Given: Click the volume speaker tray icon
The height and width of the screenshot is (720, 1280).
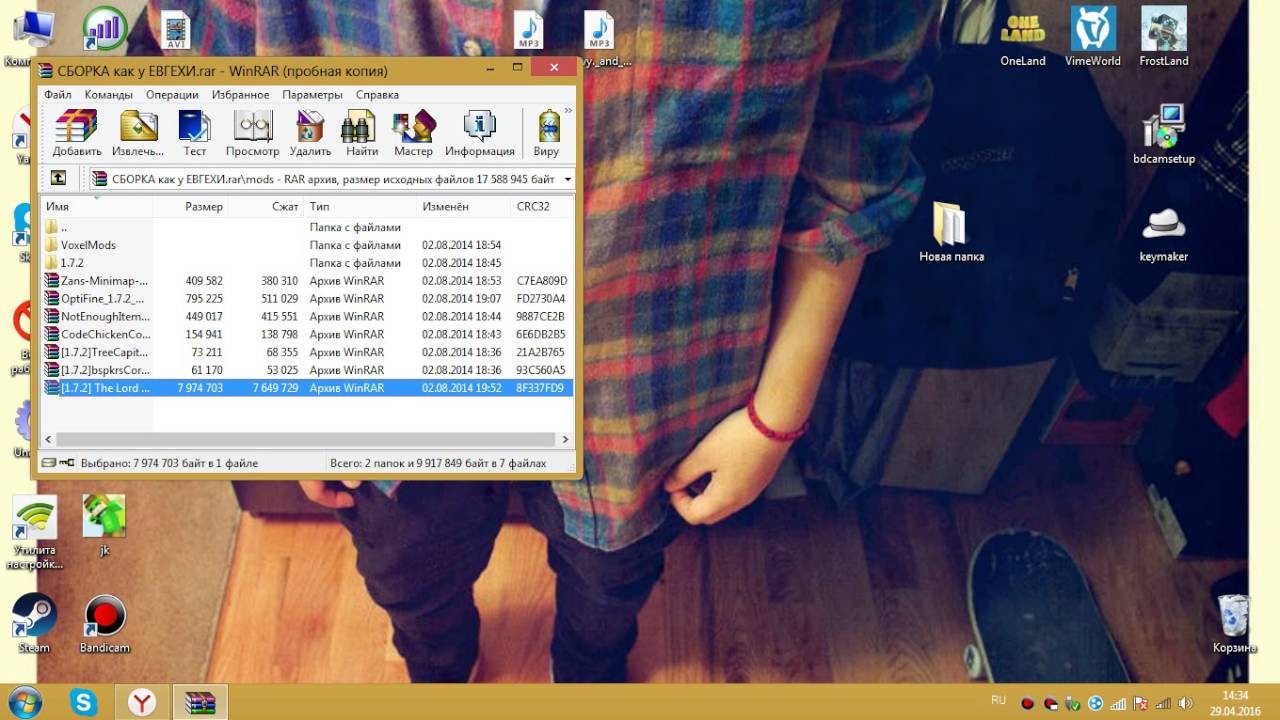Looking at the screenshot, I should [1184, 703].
